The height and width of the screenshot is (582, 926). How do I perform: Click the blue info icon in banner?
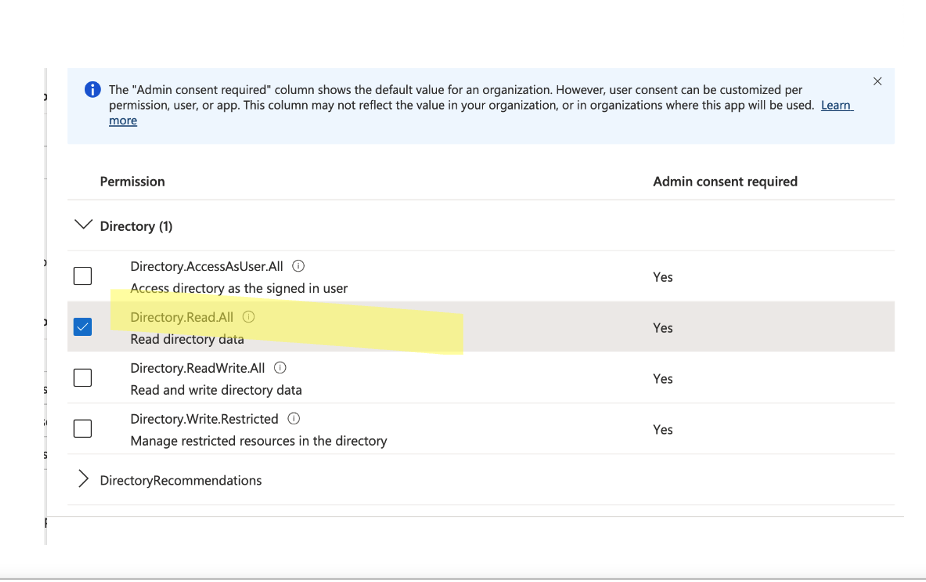tap(93, 90)
